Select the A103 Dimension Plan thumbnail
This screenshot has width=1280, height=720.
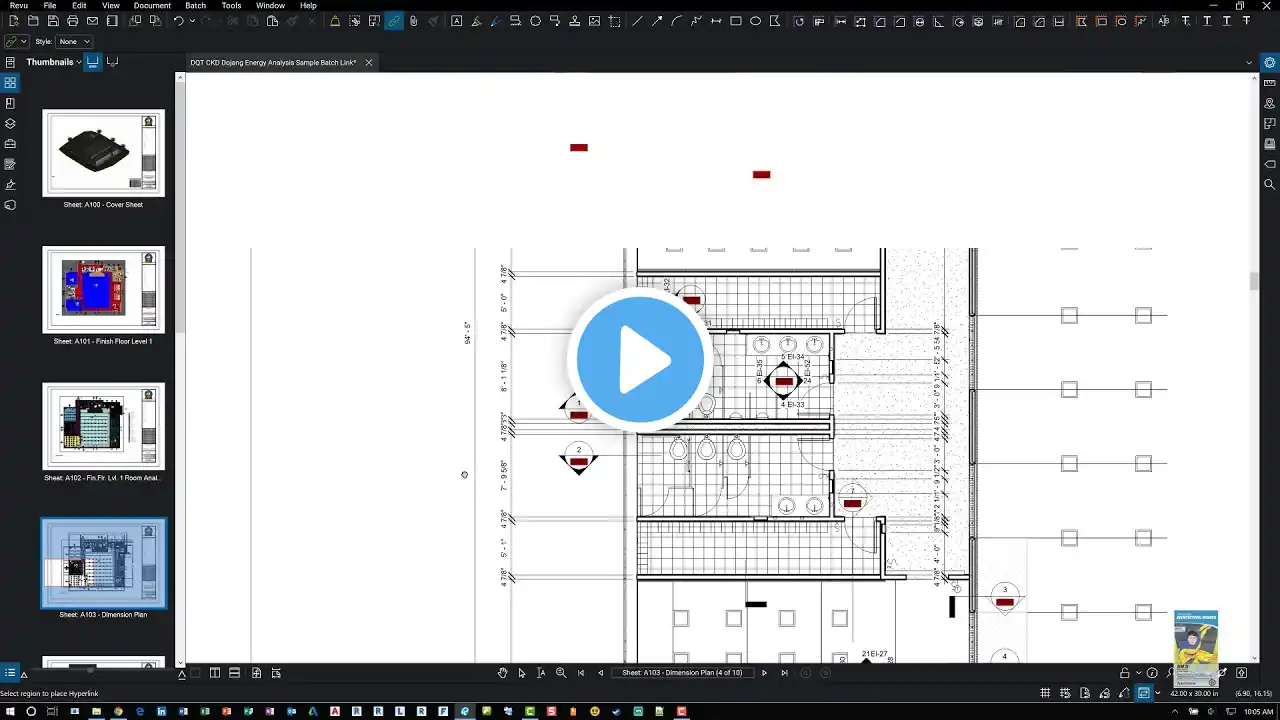pyautogui.click(x=103, y=563)
